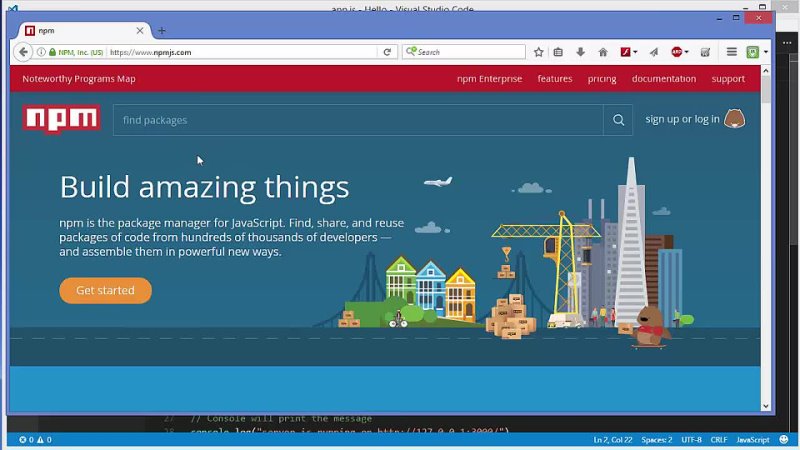Open a new browser tab with plus

point(162,31)
